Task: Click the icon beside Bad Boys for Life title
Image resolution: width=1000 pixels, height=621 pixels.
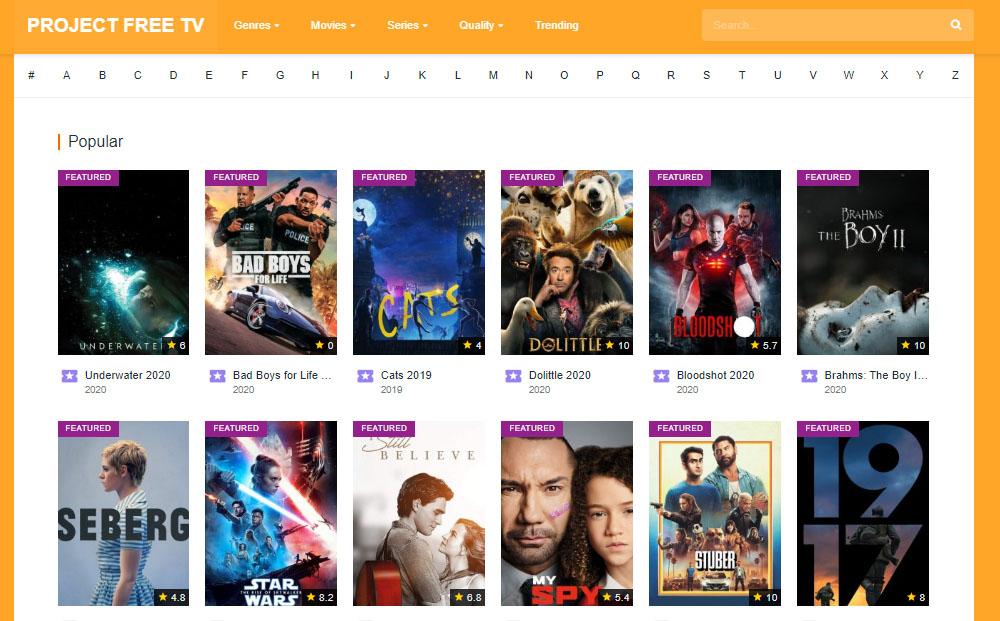Action: [217, 376]
